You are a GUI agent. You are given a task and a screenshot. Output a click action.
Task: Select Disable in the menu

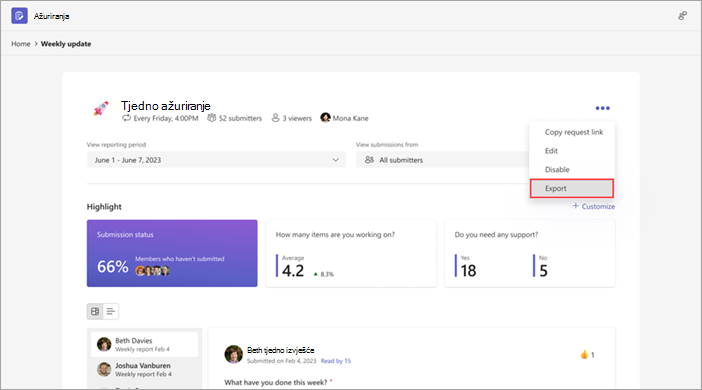pos(557,170)
